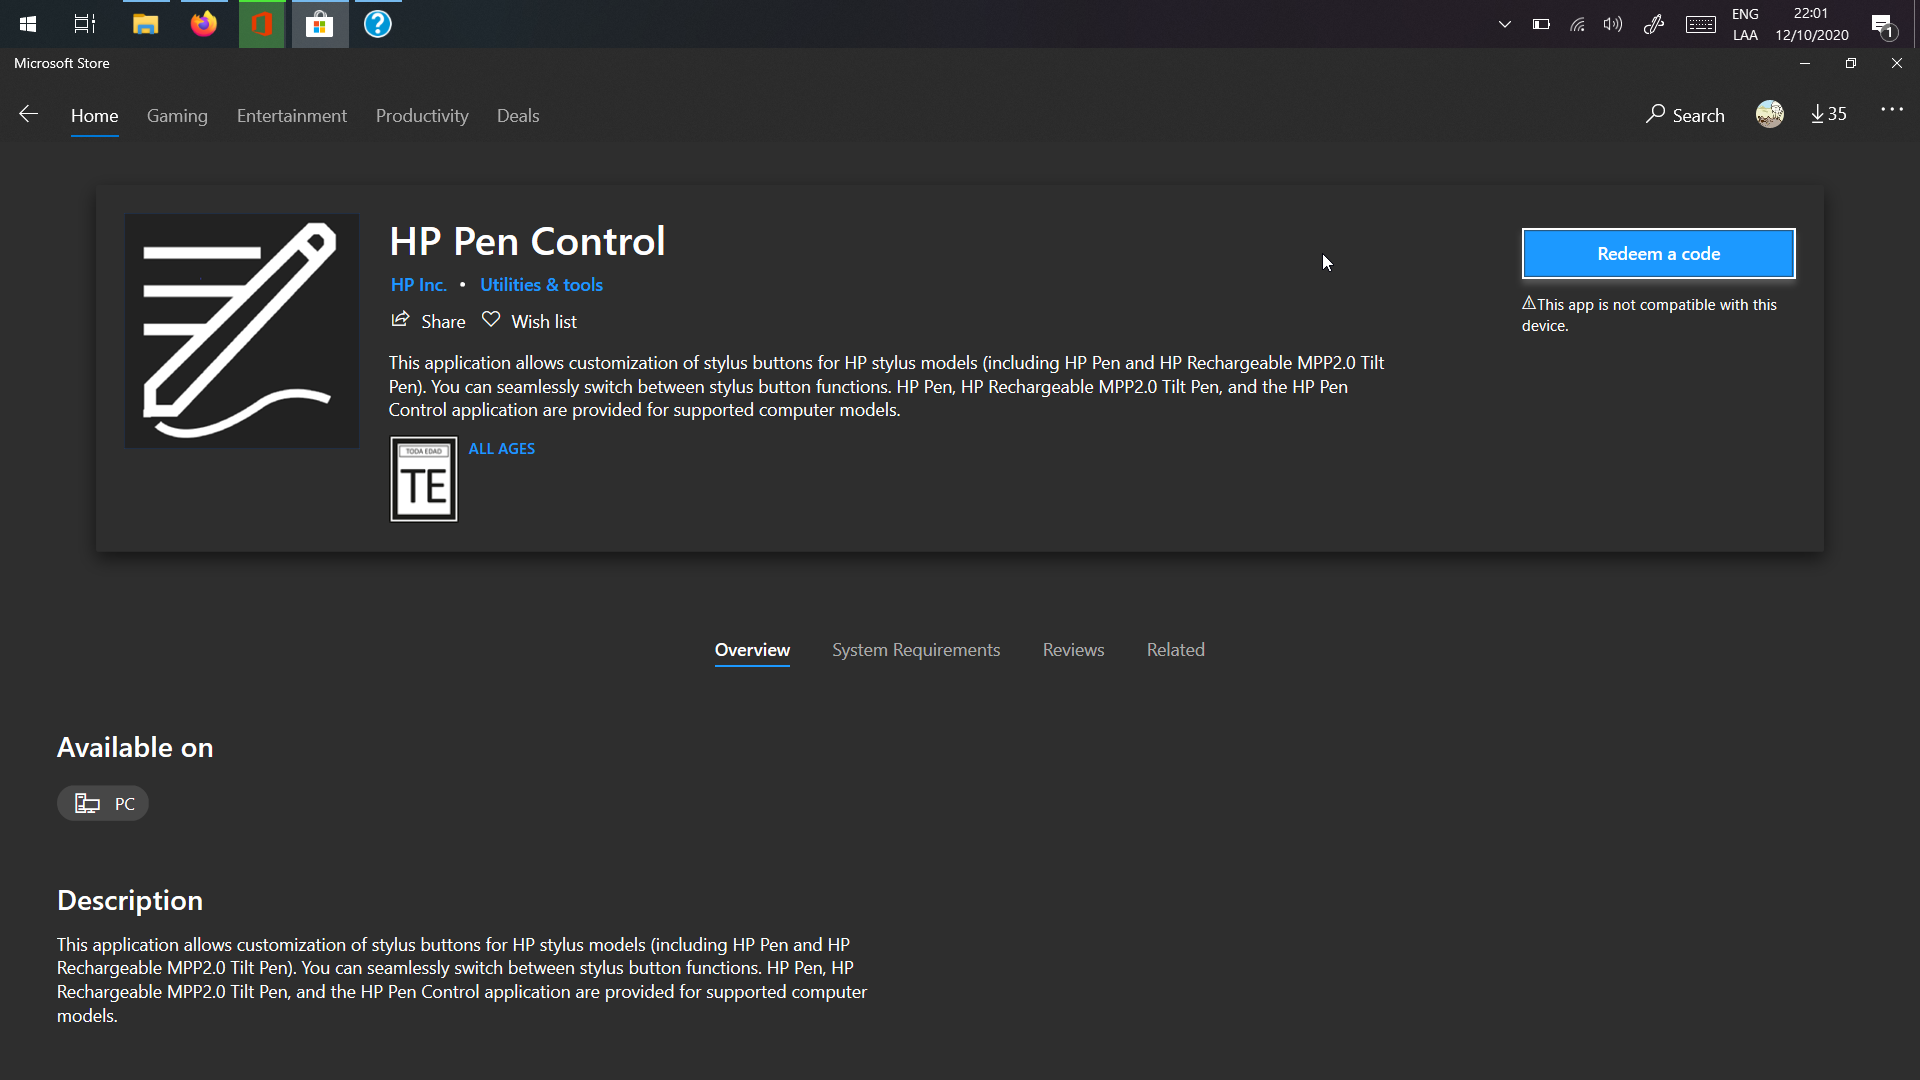Open the touch keyboard from the taskbar

[1700, 24]
